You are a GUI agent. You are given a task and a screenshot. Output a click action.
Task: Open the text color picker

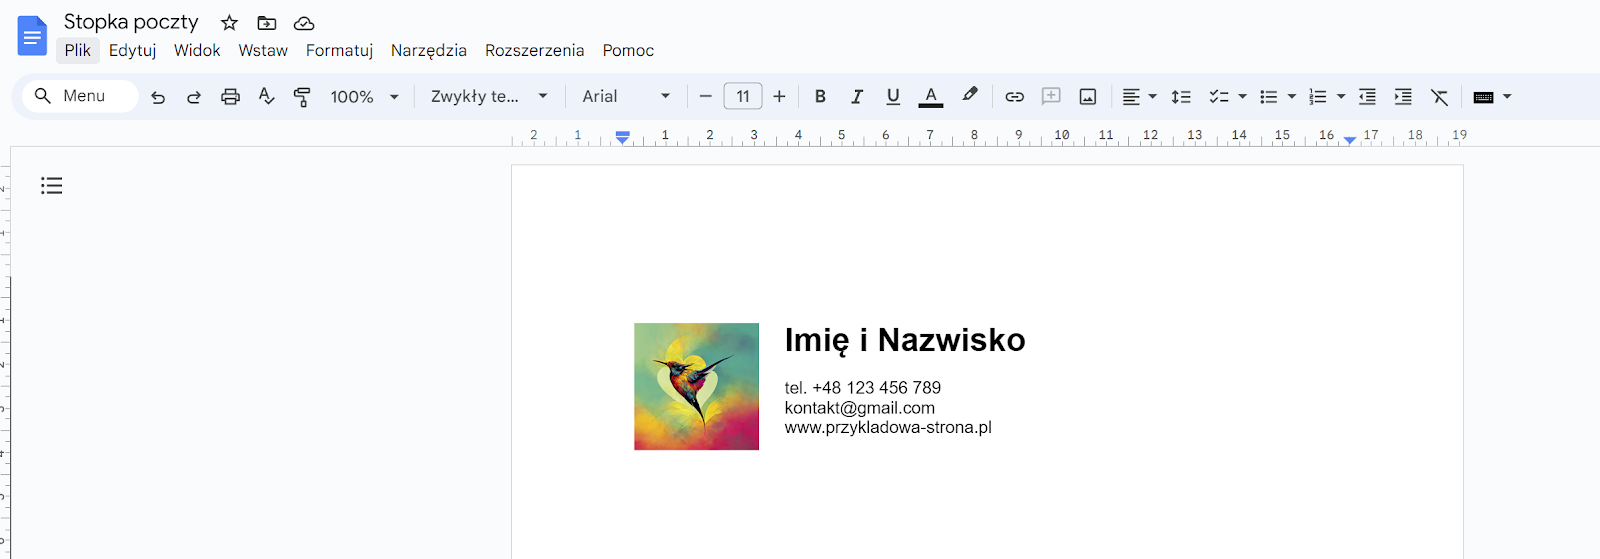(x=931, y=97)
